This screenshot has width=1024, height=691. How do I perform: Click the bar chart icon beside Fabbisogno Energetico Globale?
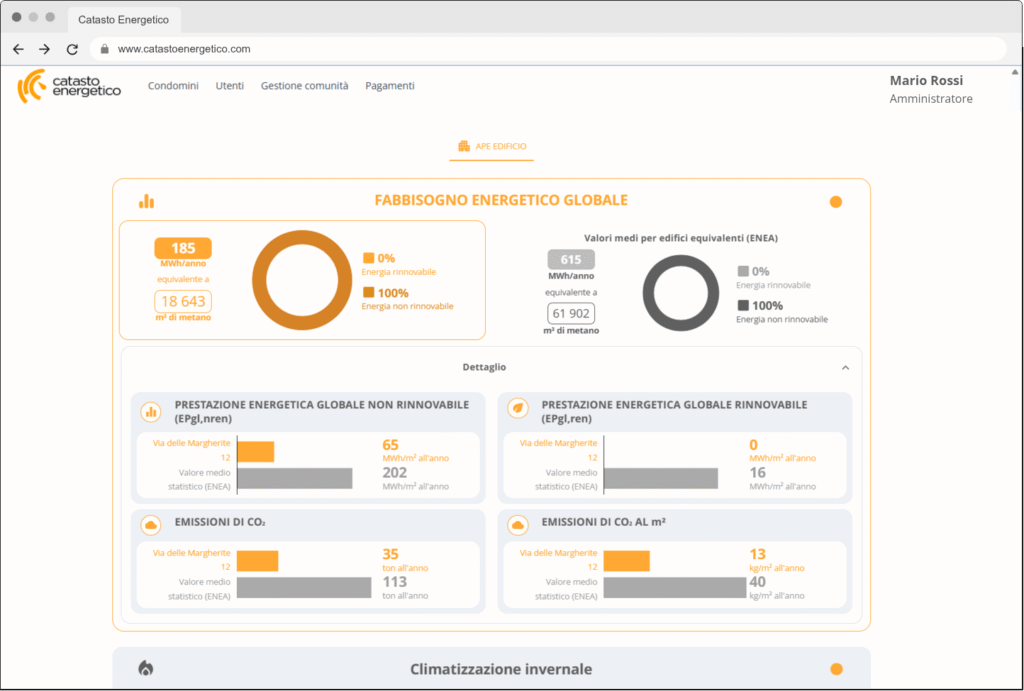(147, 201)
